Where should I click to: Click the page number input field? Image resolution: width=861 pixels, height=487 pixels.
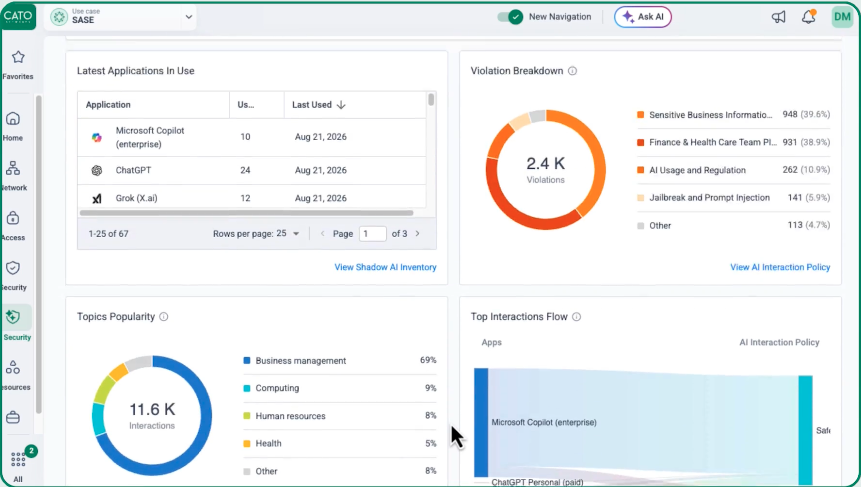click(372, 233)
